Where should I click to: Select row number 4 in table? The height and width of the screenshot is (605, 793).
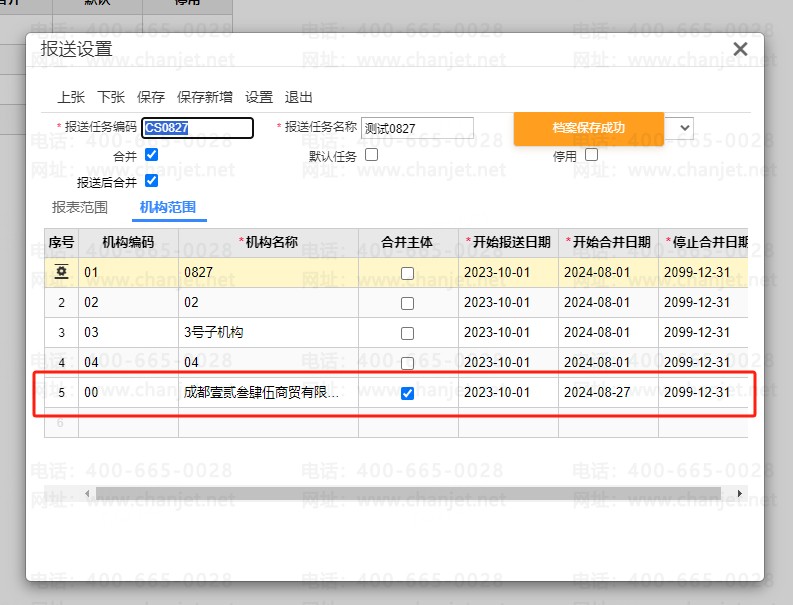[61, 362]
